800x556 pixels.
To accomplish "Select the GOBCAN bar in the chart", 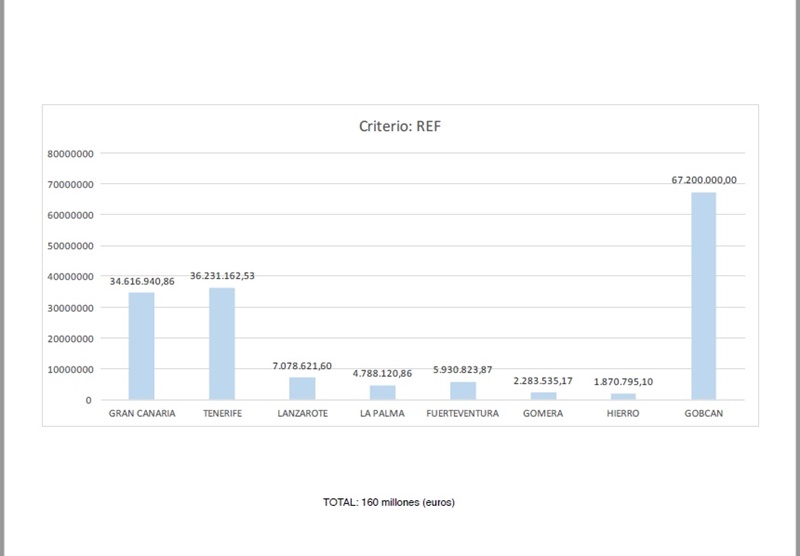I will (x=703, y=295).
